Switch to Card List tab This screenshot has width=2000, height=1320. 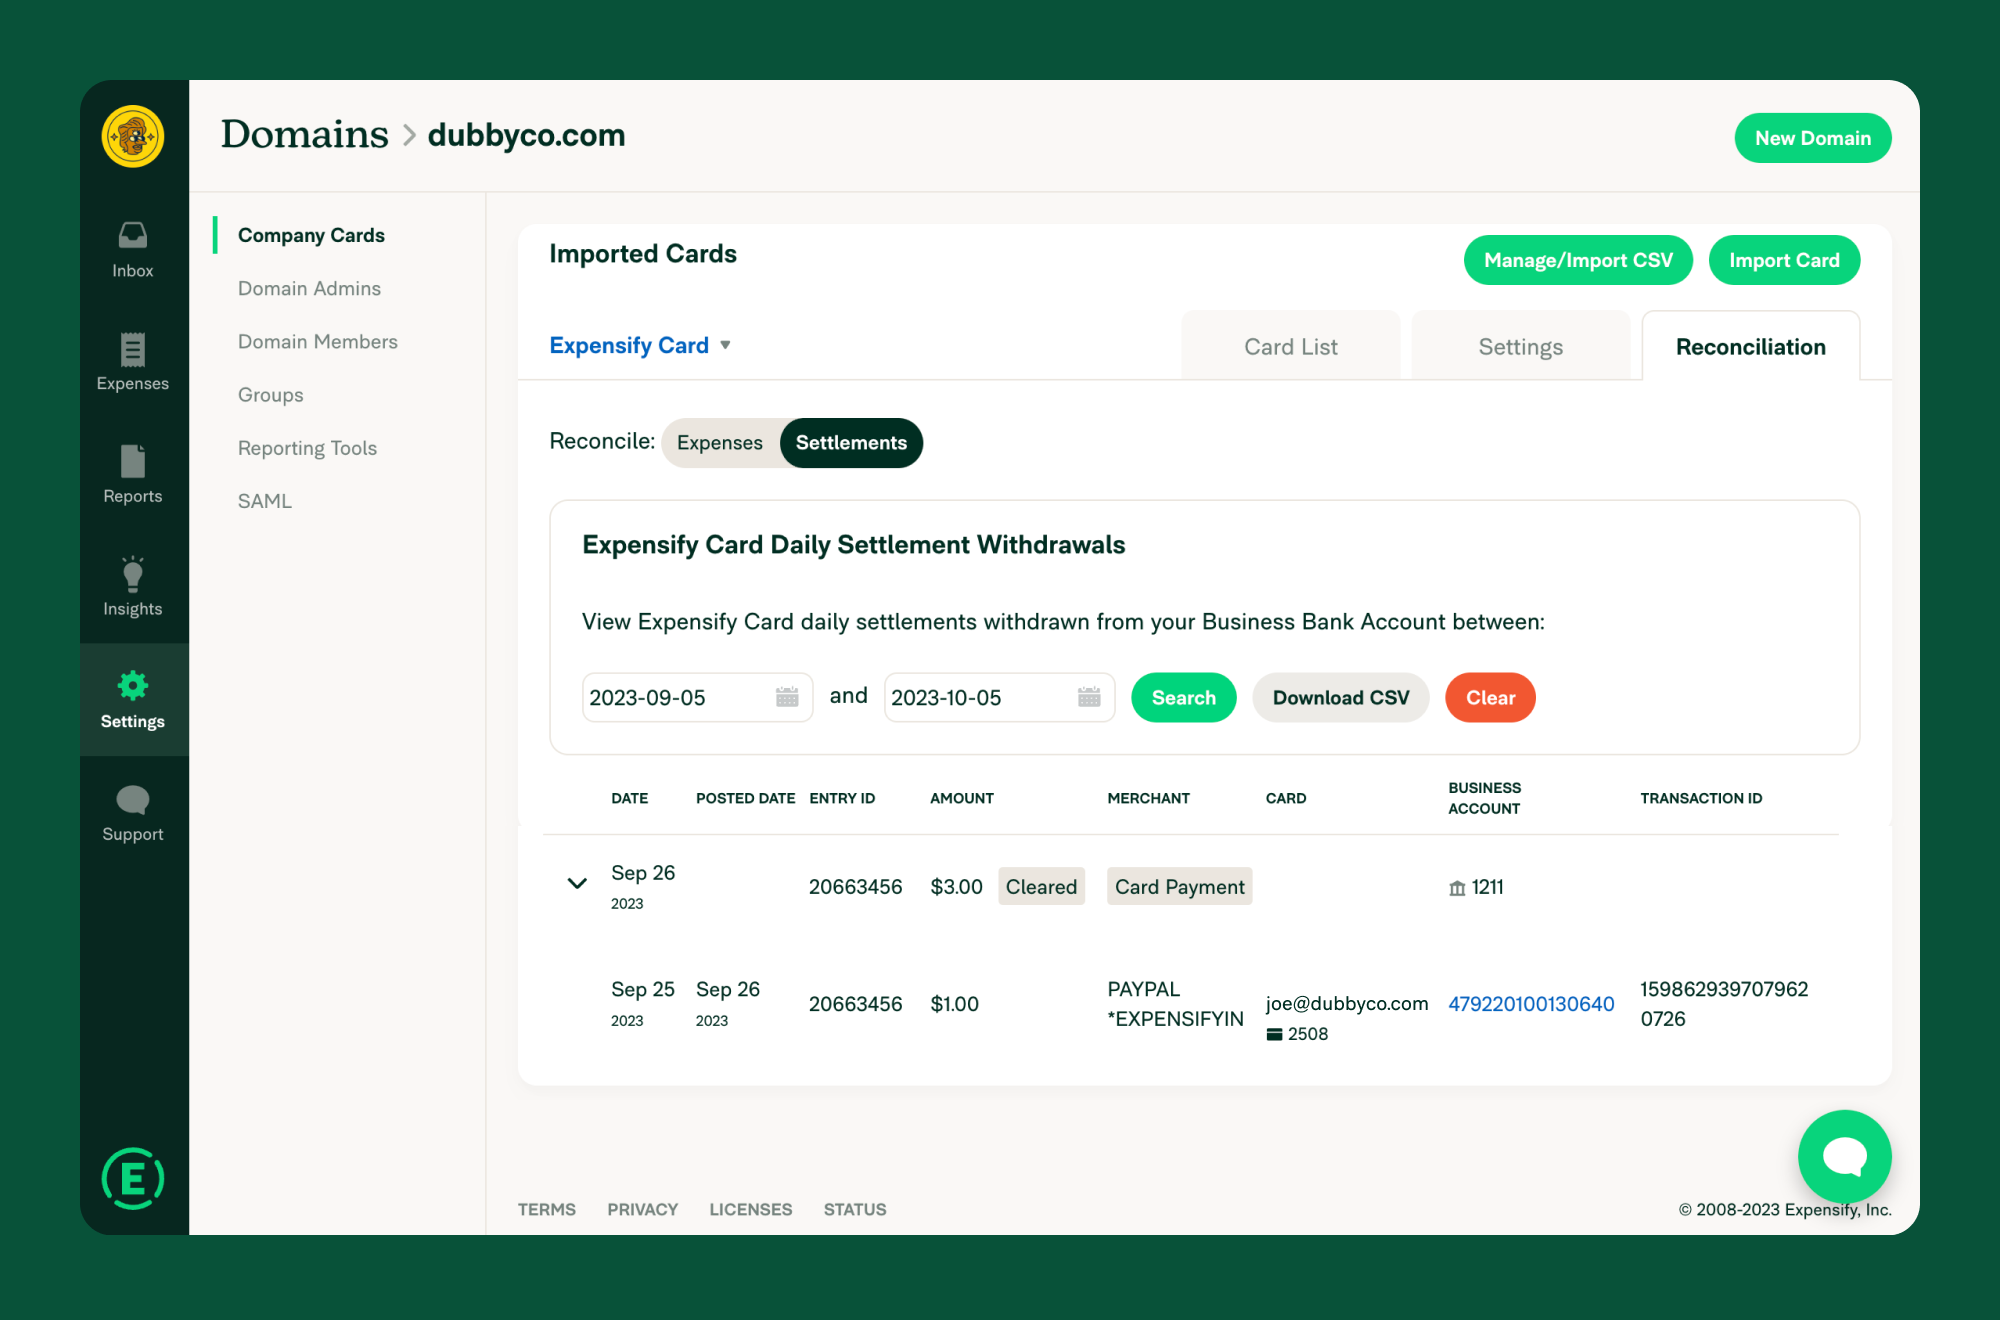[x=1287, y=345]
